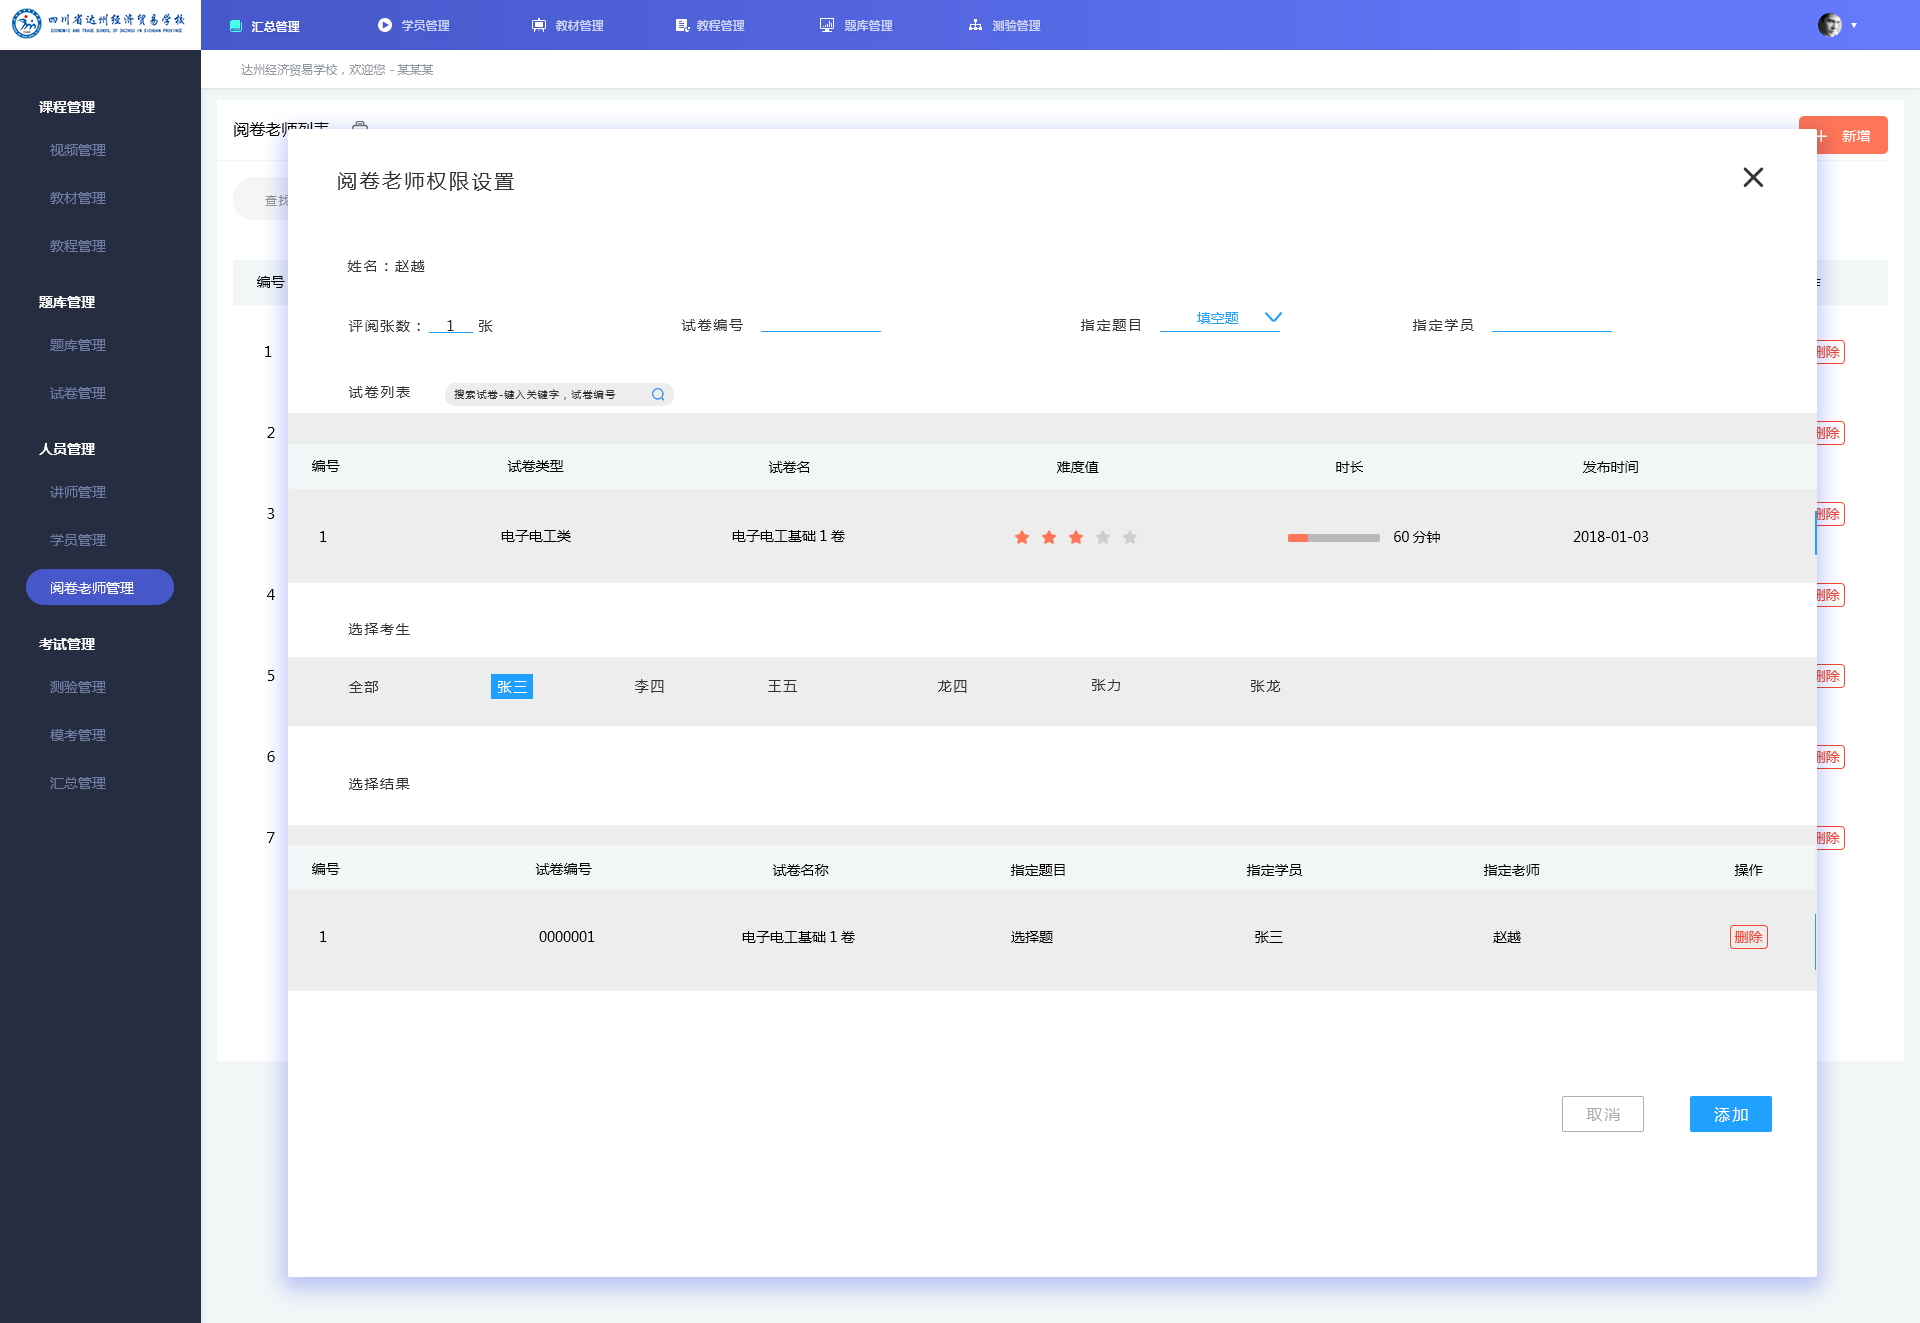Click the 填空题 selected value
This screenshot has width=1920, height=1323.
click(1217, 318)
